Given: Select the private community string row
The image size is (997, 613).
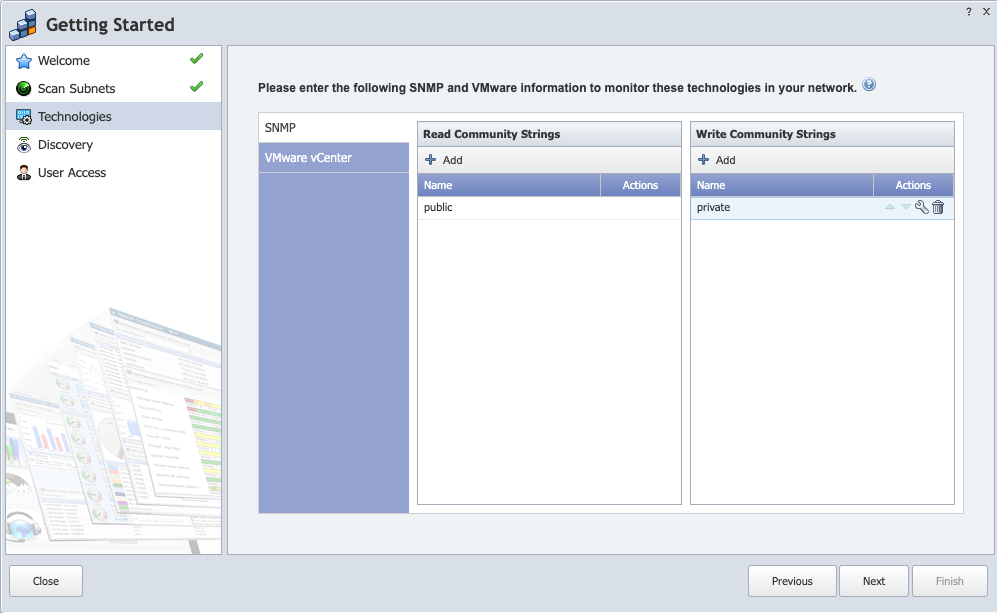Looking at the screenshot, I should (822, 208).
